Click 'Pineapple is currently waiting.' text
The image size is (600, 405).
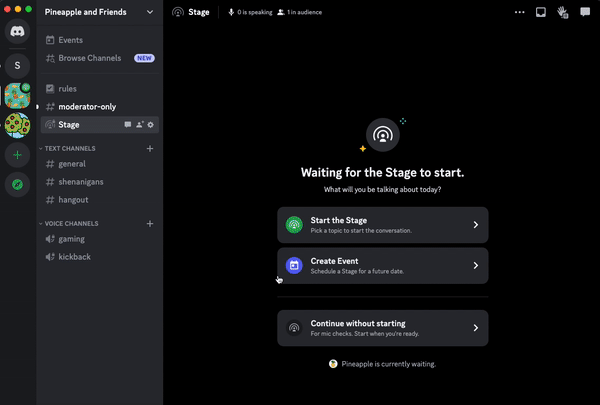389,364
